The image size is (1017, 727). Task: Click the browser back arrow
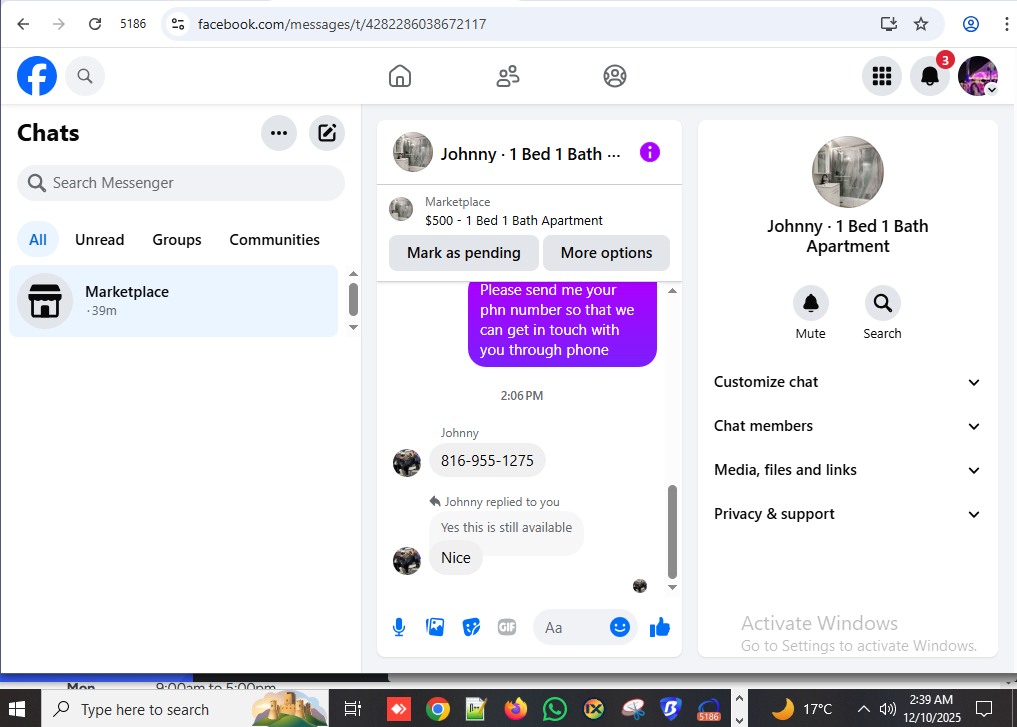[23, 24]
